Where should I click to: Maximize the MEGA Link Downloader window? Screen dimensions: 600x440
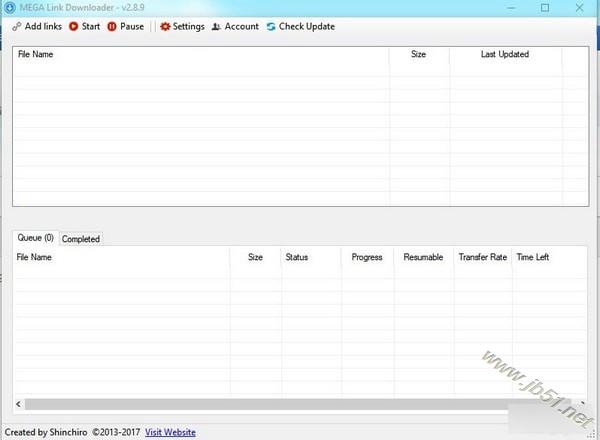[x=545, y=8]
